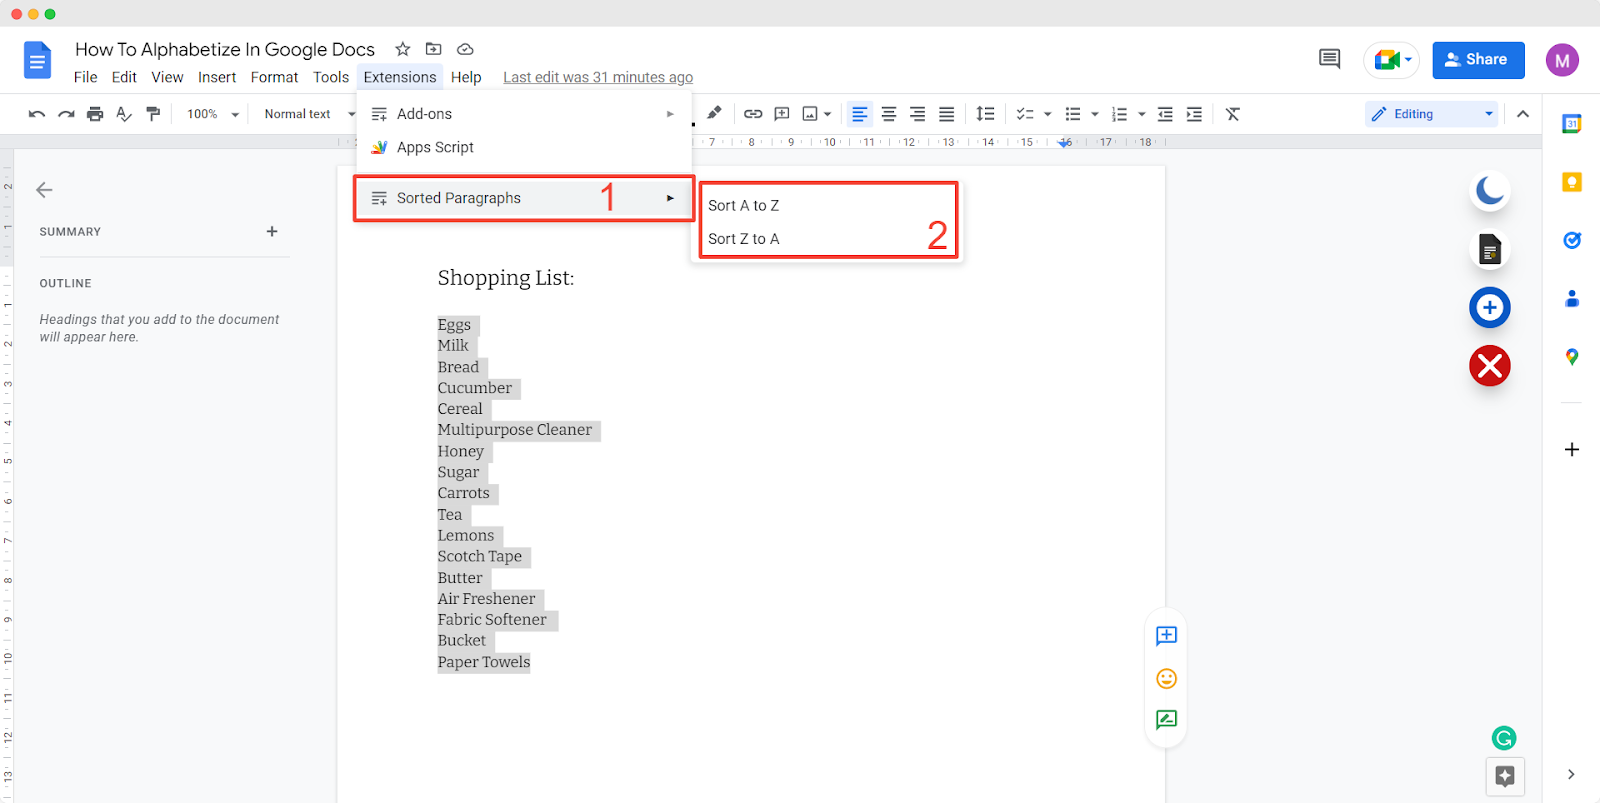Pick the highlight color pen tool

(714, 113)
